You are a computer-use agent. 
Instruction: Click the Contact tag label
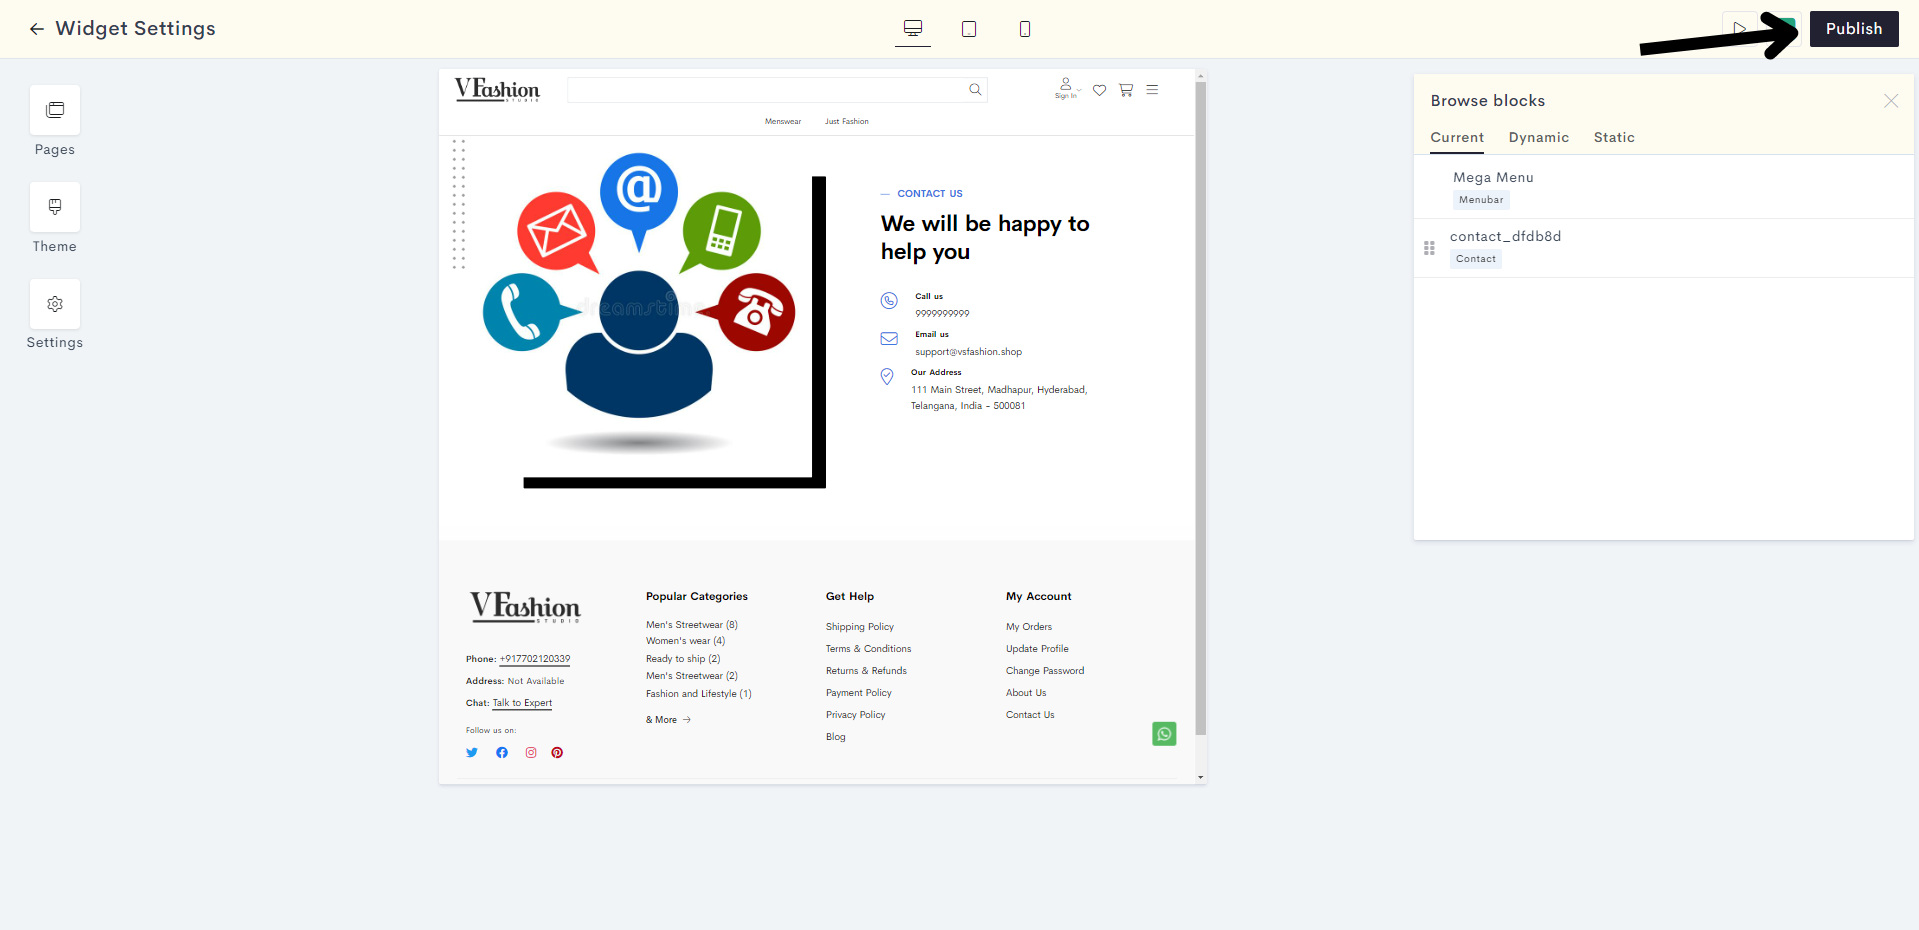[x=1476, y=259]
